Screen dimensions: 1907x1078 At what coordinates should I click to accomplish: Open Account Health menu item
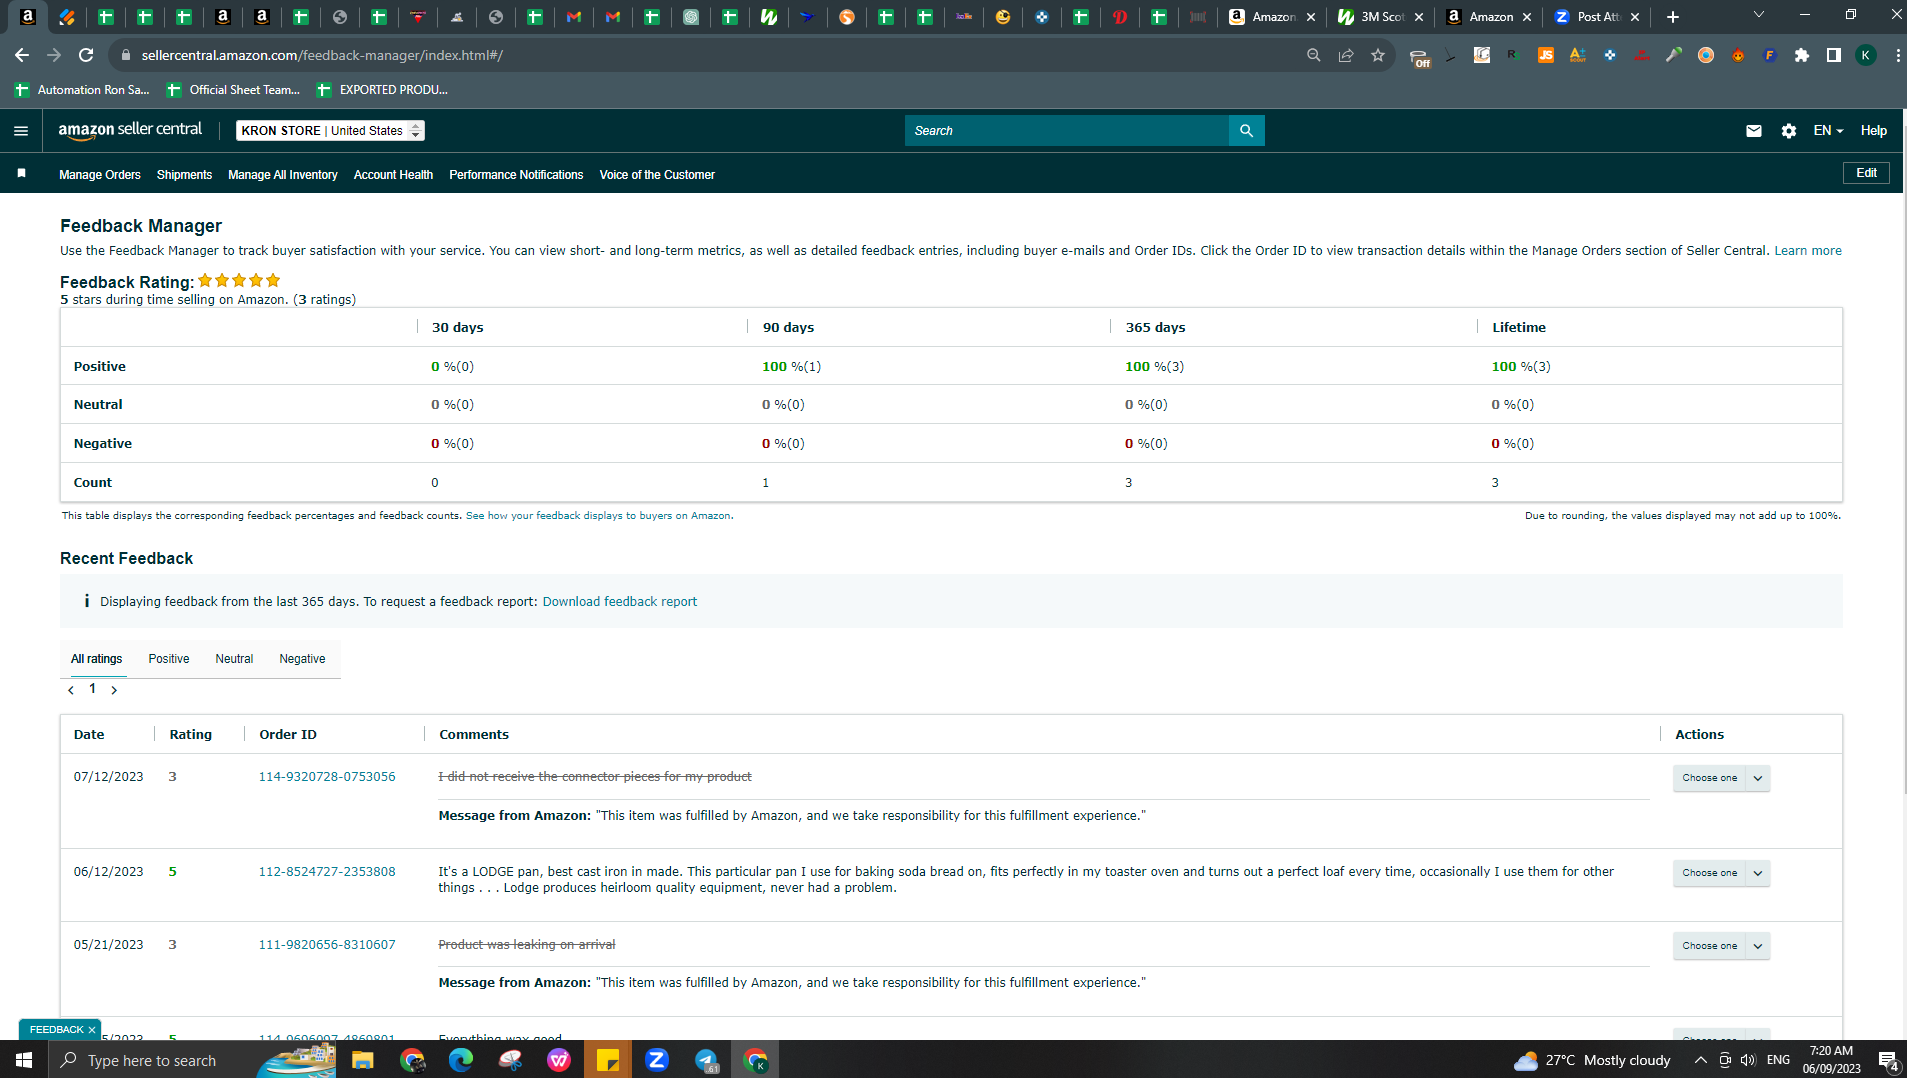tap(393, 175)
